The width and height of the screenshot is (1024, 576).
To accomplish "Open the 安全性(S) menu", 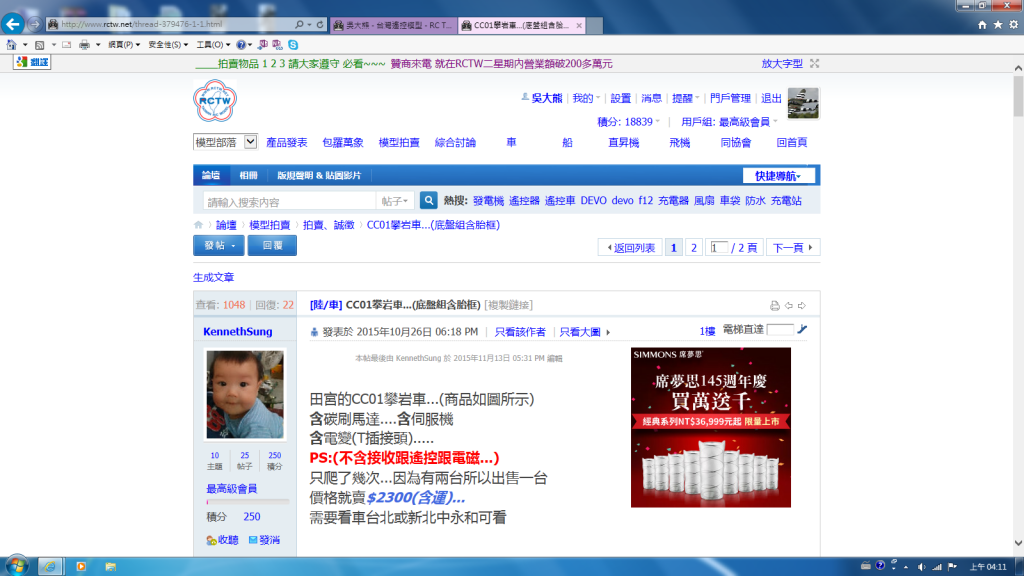I will pyautogui.click(x=168, y=44).
